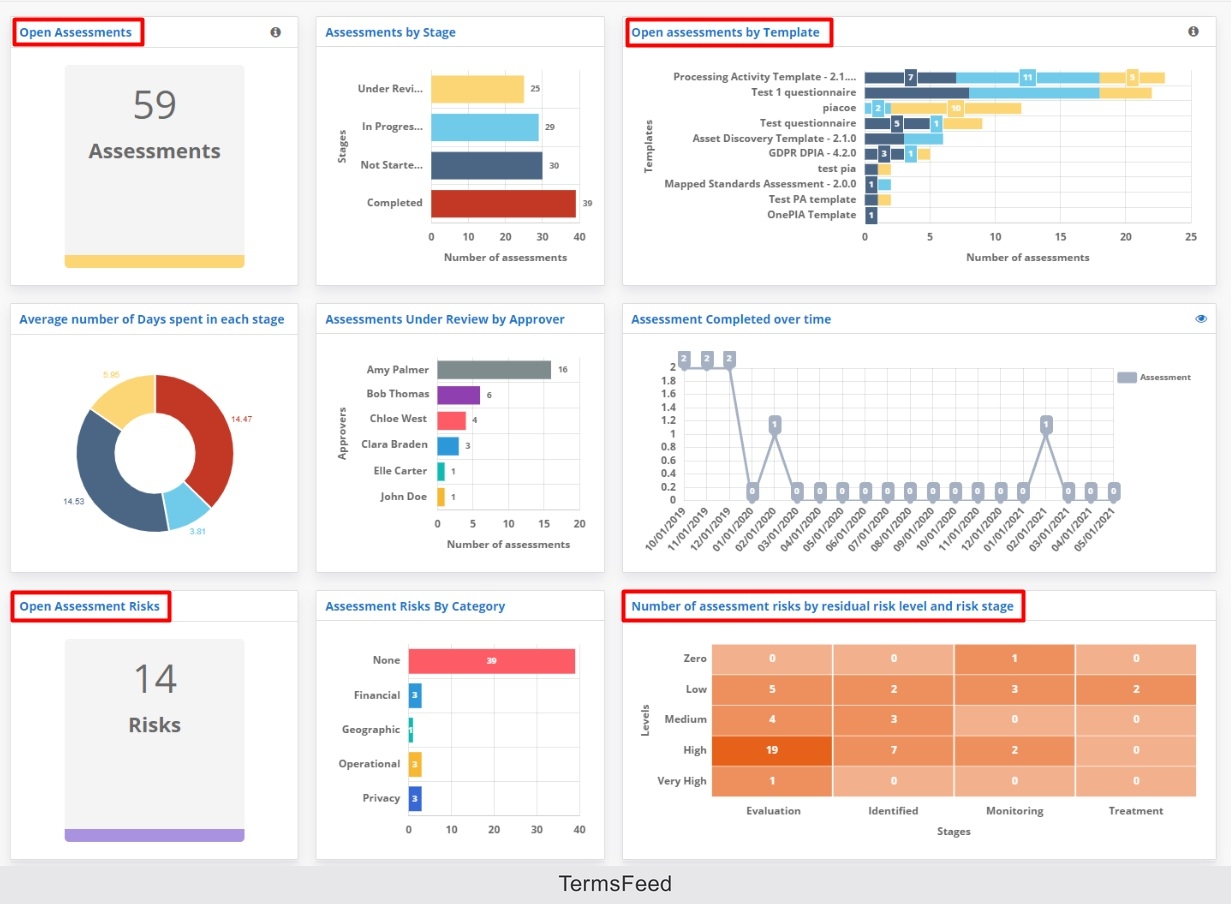1231x904 pixels.
Task: Click info icon on Open Assessments card
Action: tap(275, 32)
